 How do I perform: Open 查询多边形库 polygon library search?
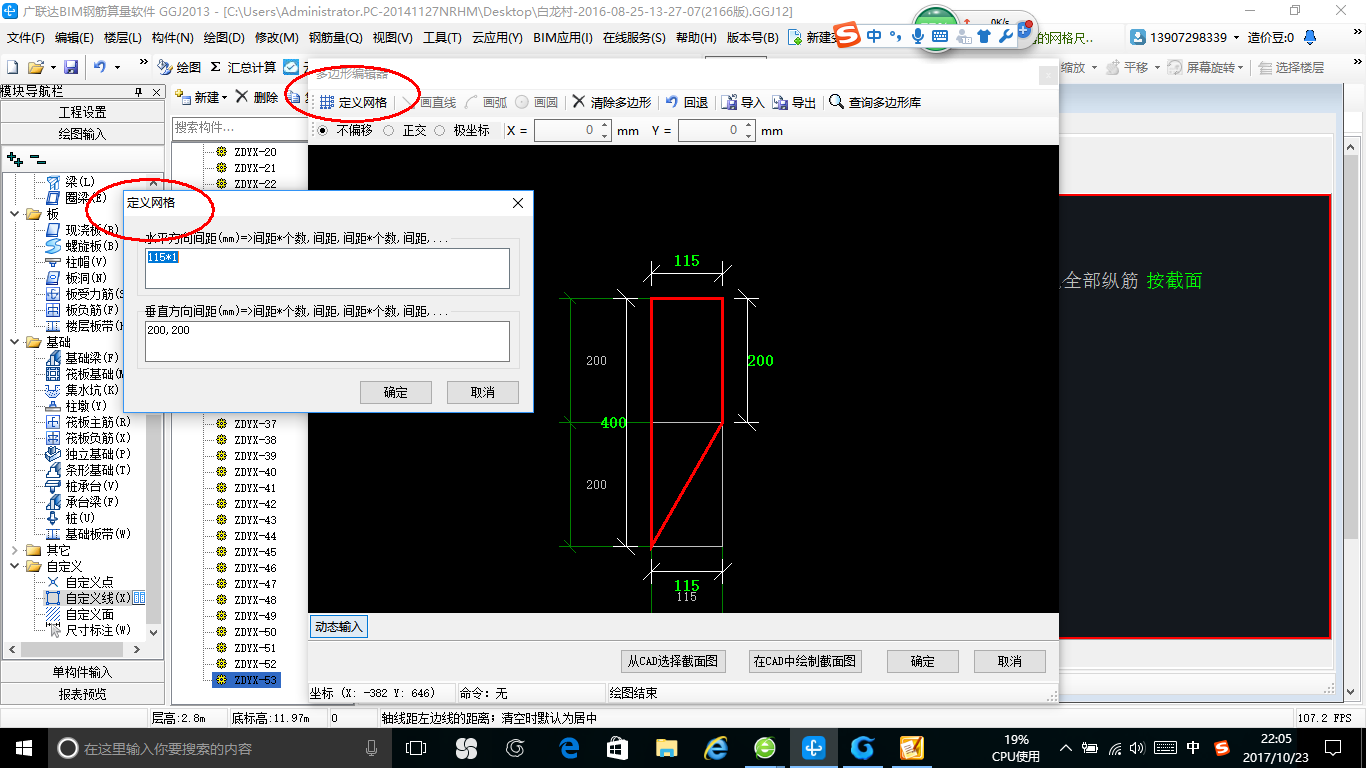[876, 102]
